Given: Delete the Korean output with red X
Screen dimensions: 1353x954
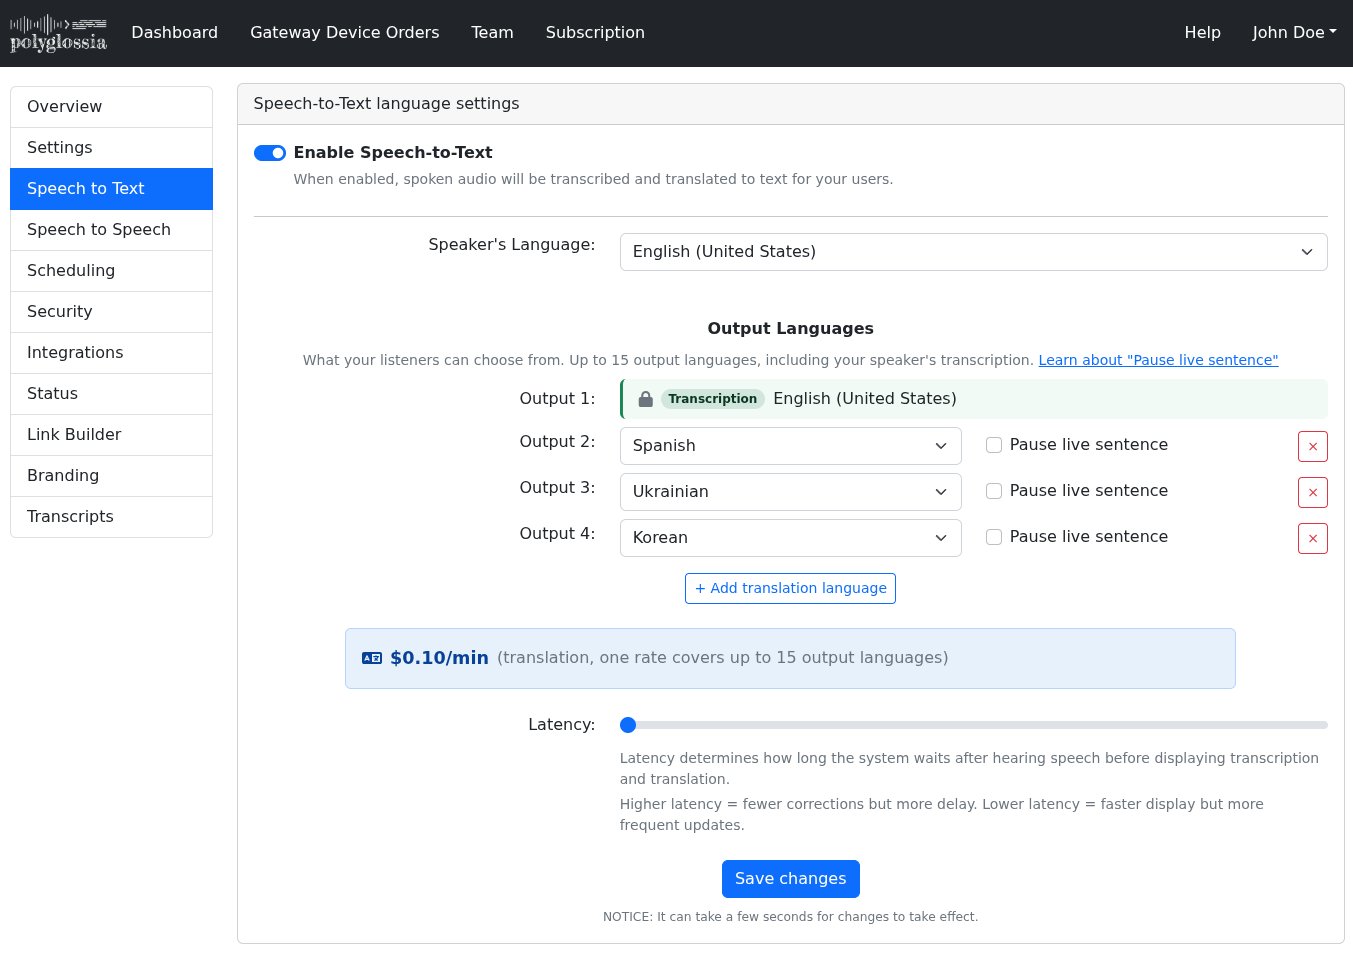Looking at the screenshot, I should pos(1312,538).
